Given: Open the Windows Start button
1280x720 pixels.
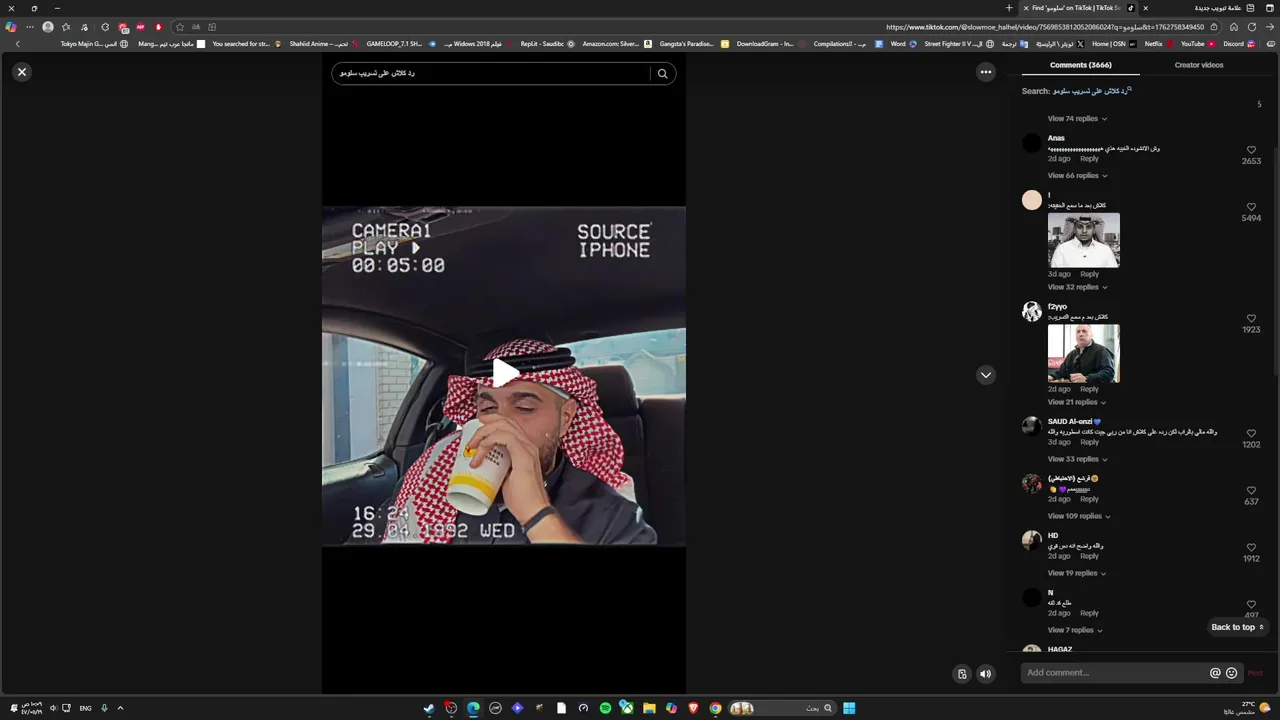Looking at the screenshot, I should [x=849, y=708].
